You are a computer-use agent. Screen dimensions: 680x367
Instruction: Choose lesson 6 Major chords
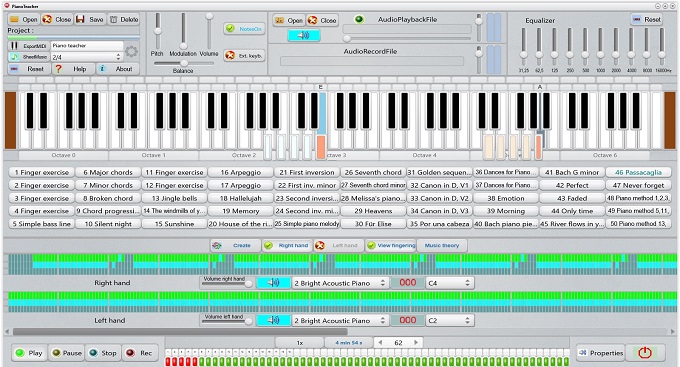click(108, 172)
